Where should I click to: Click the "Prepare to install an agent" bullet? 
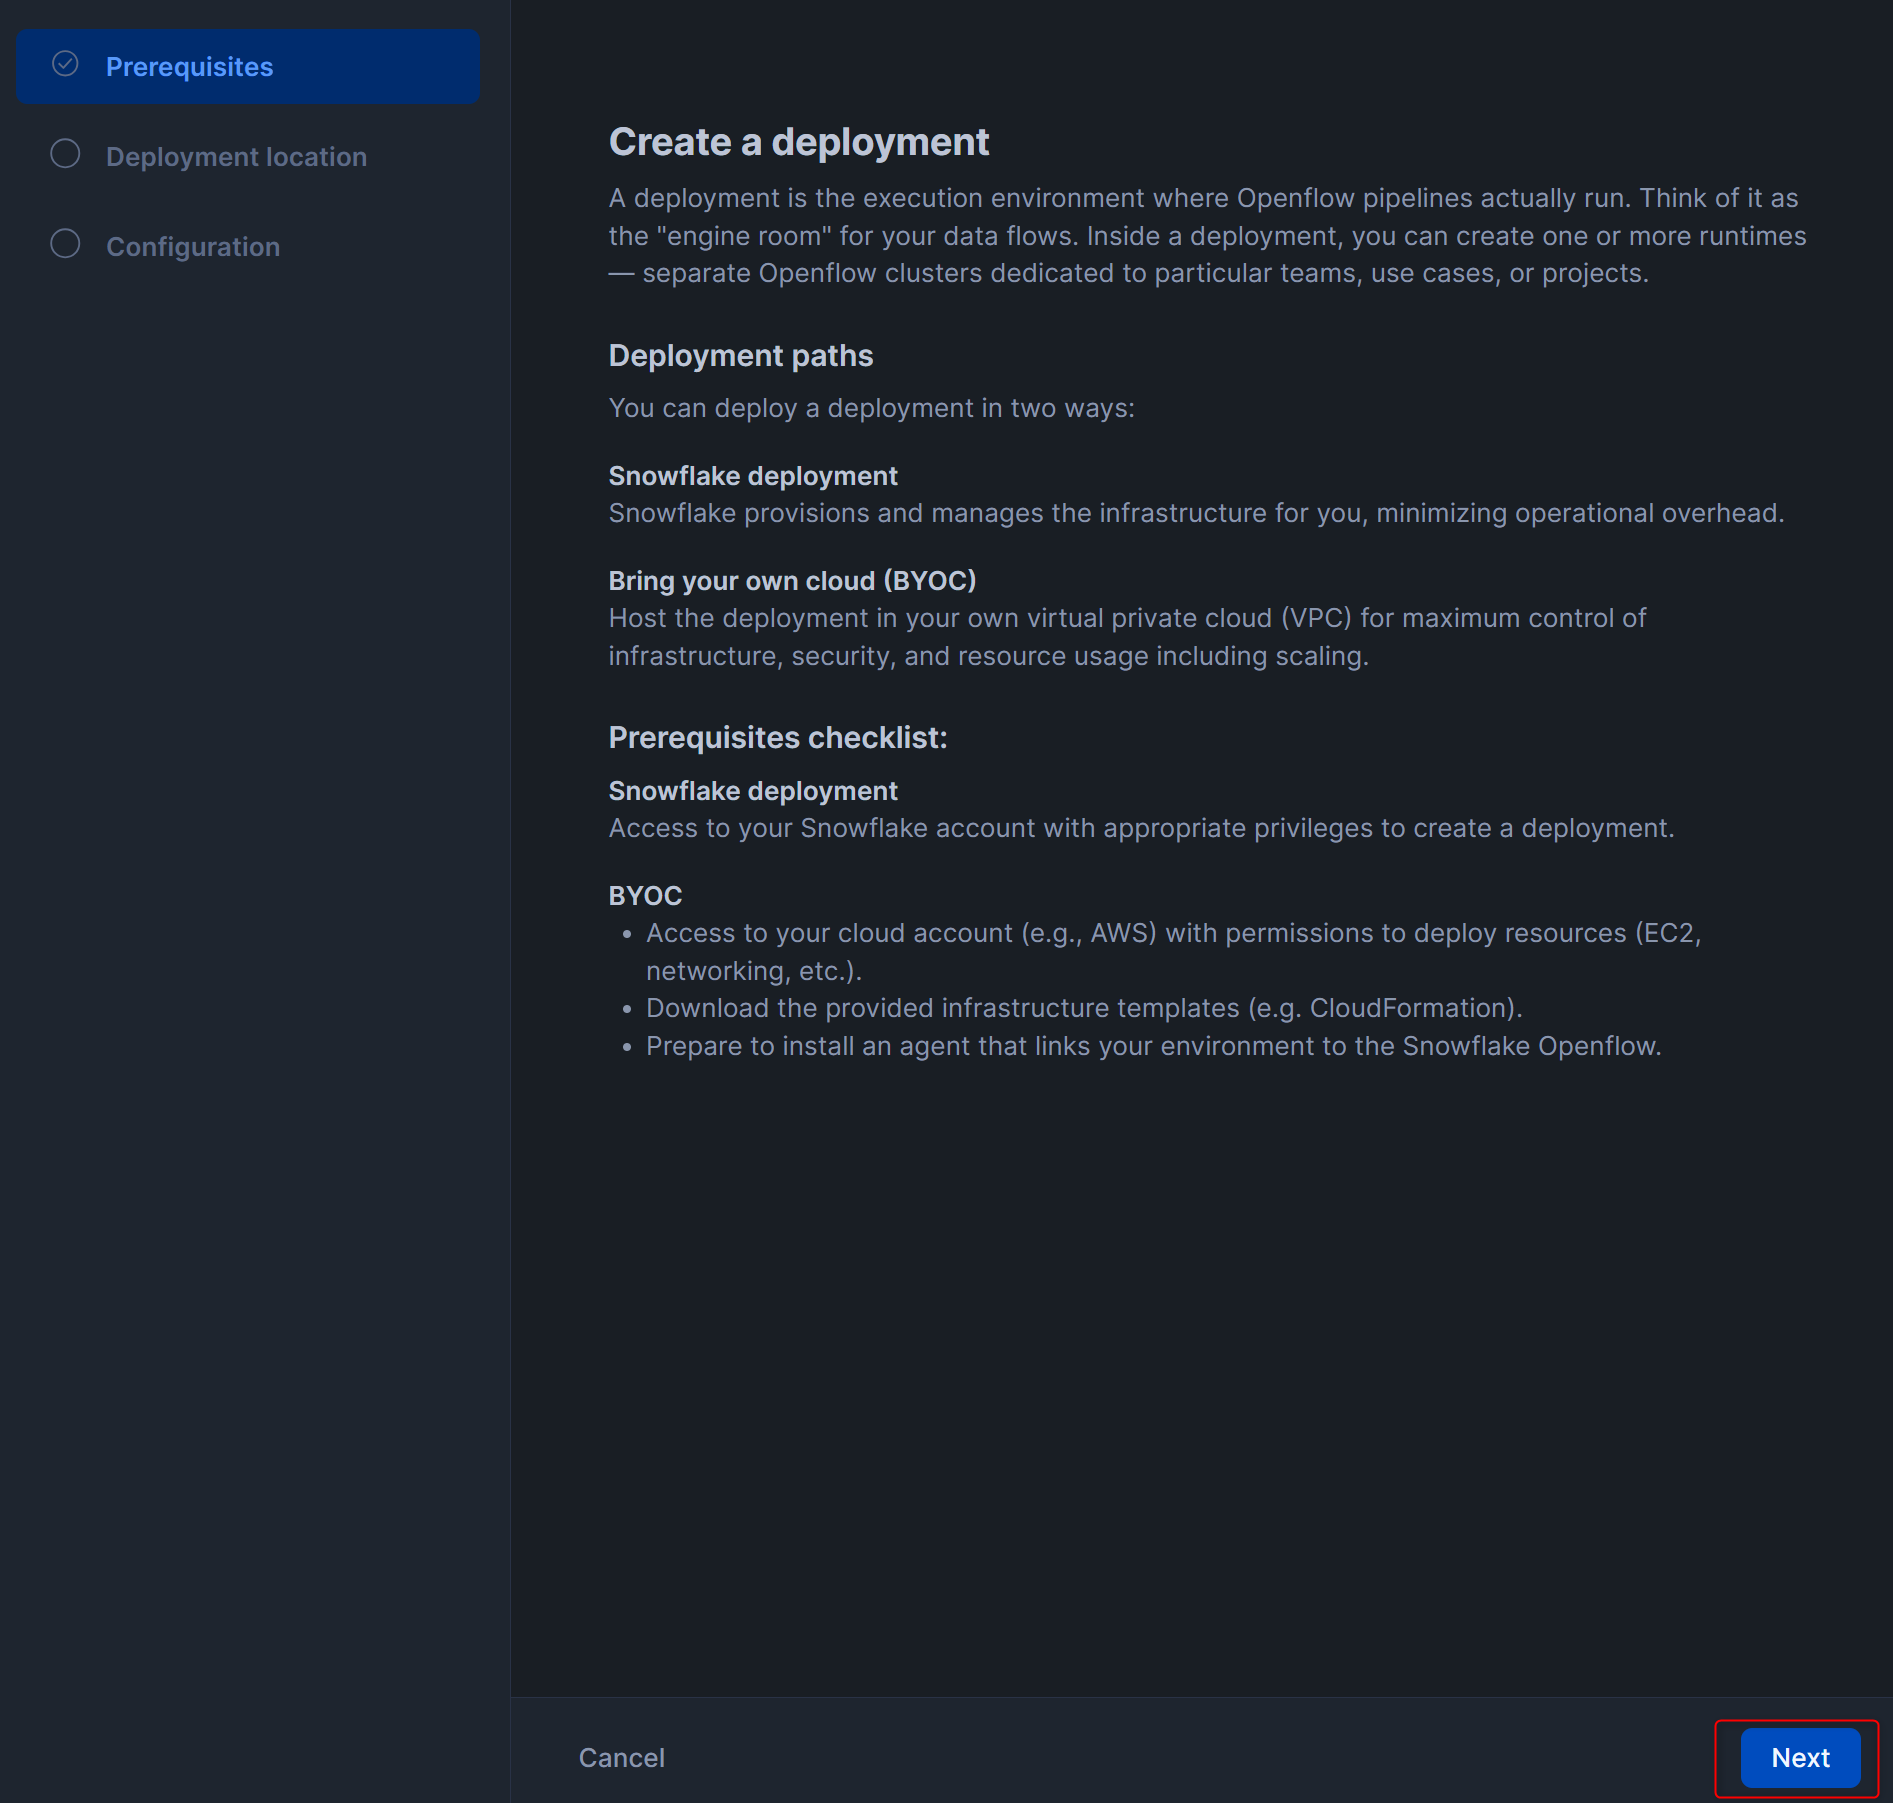[1153, 1046]
